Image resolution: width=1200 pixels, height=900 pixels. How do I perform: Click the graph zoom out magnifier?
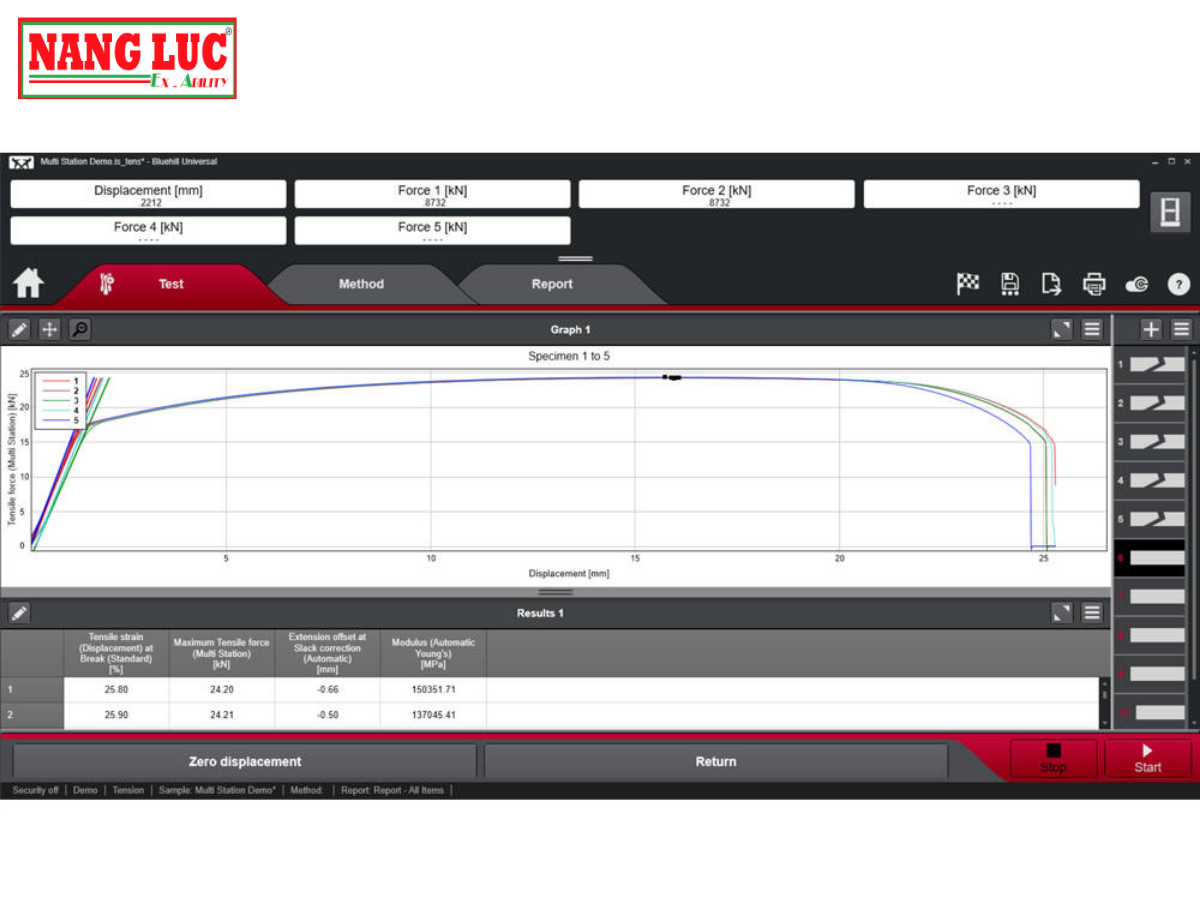(79, 329)
